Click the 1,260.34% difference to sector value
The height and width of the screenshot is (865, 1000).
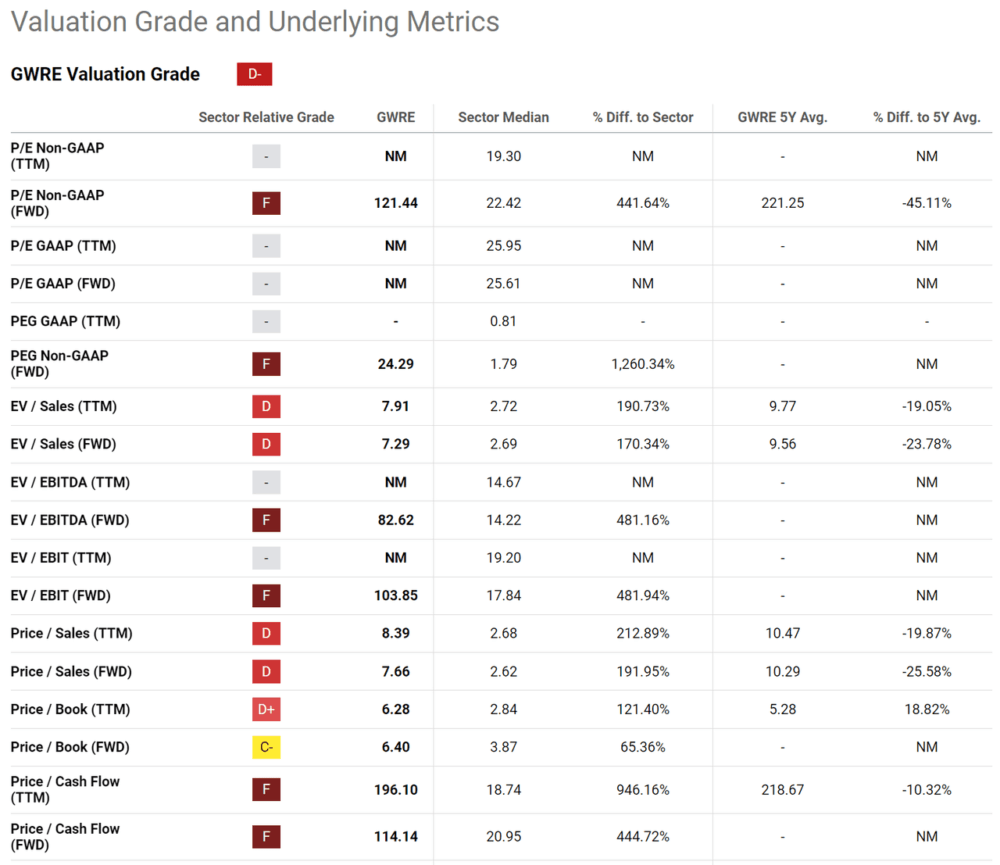[643, 364]
